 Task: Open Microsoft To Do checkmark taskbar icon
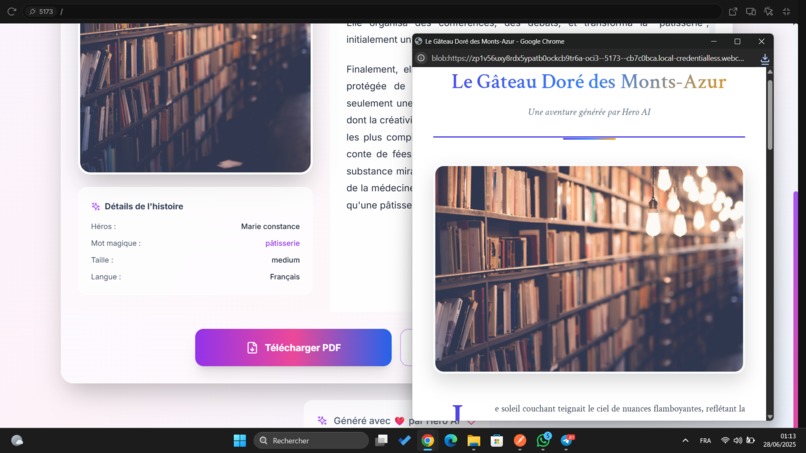(x=405, y=441)
